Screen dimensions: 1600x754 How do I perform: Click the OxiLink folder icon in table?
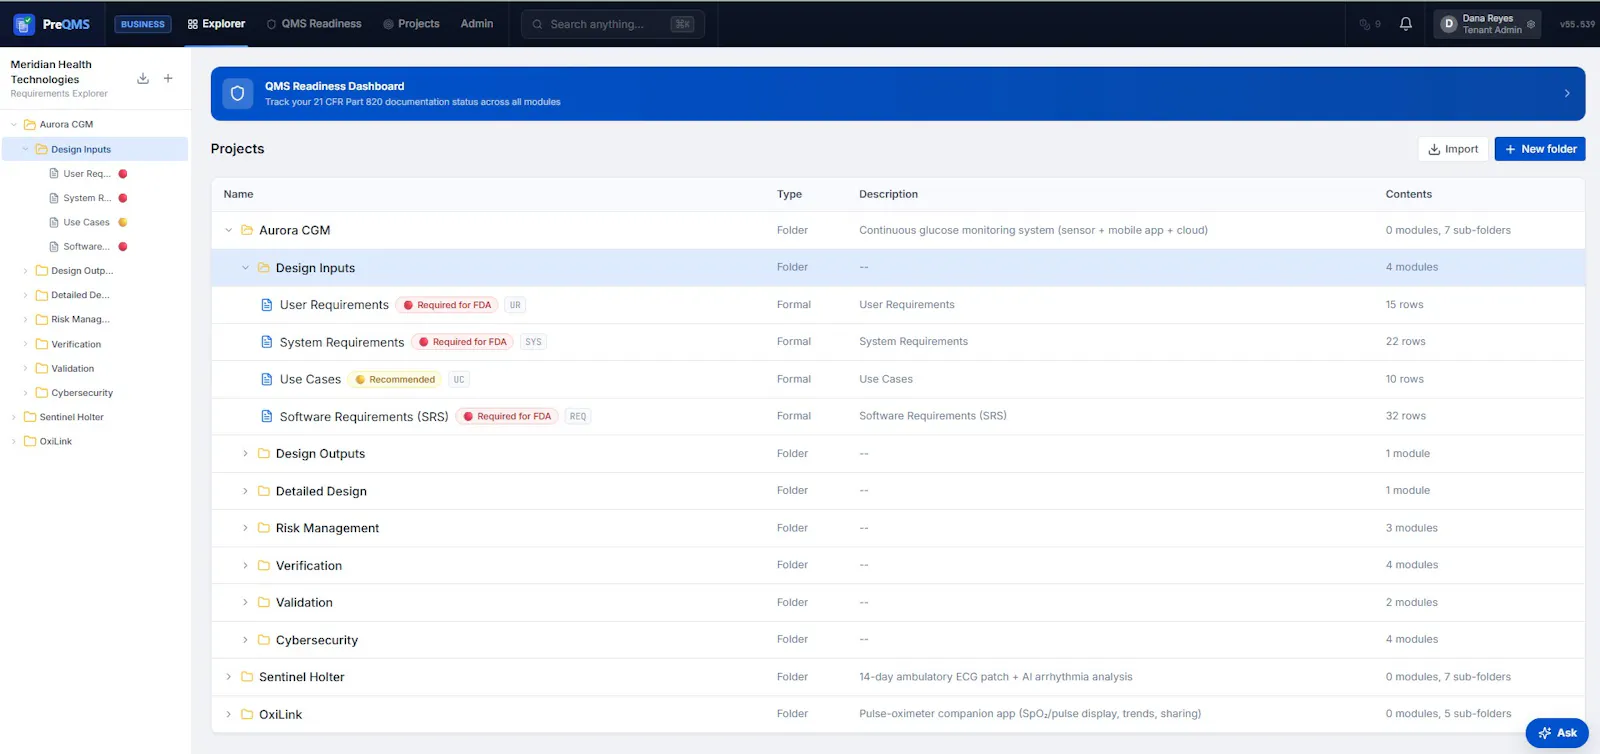click(247, 714)
